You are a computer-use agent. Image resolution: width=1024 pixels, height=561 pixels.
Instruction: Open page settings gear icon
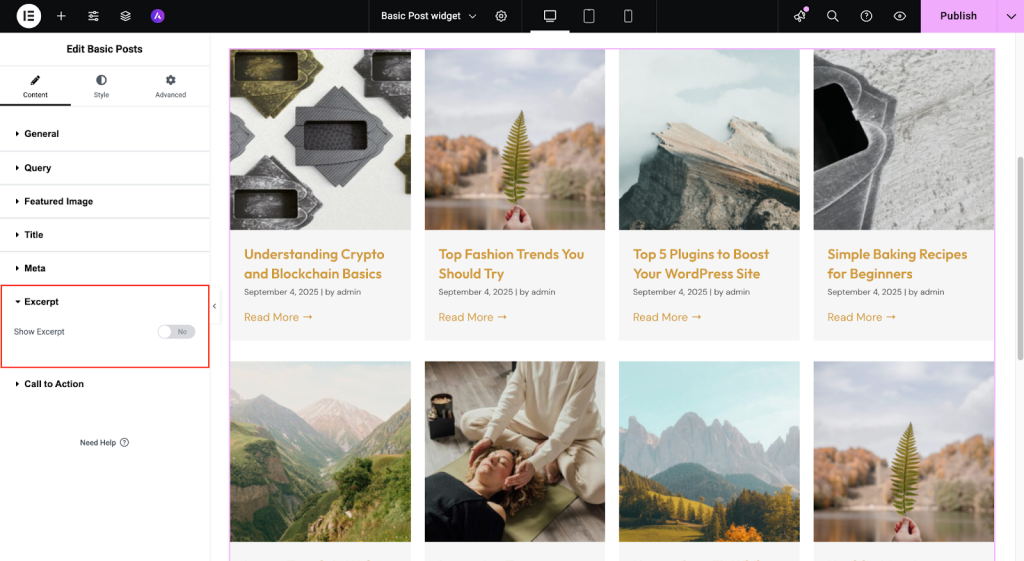[501, 16]
